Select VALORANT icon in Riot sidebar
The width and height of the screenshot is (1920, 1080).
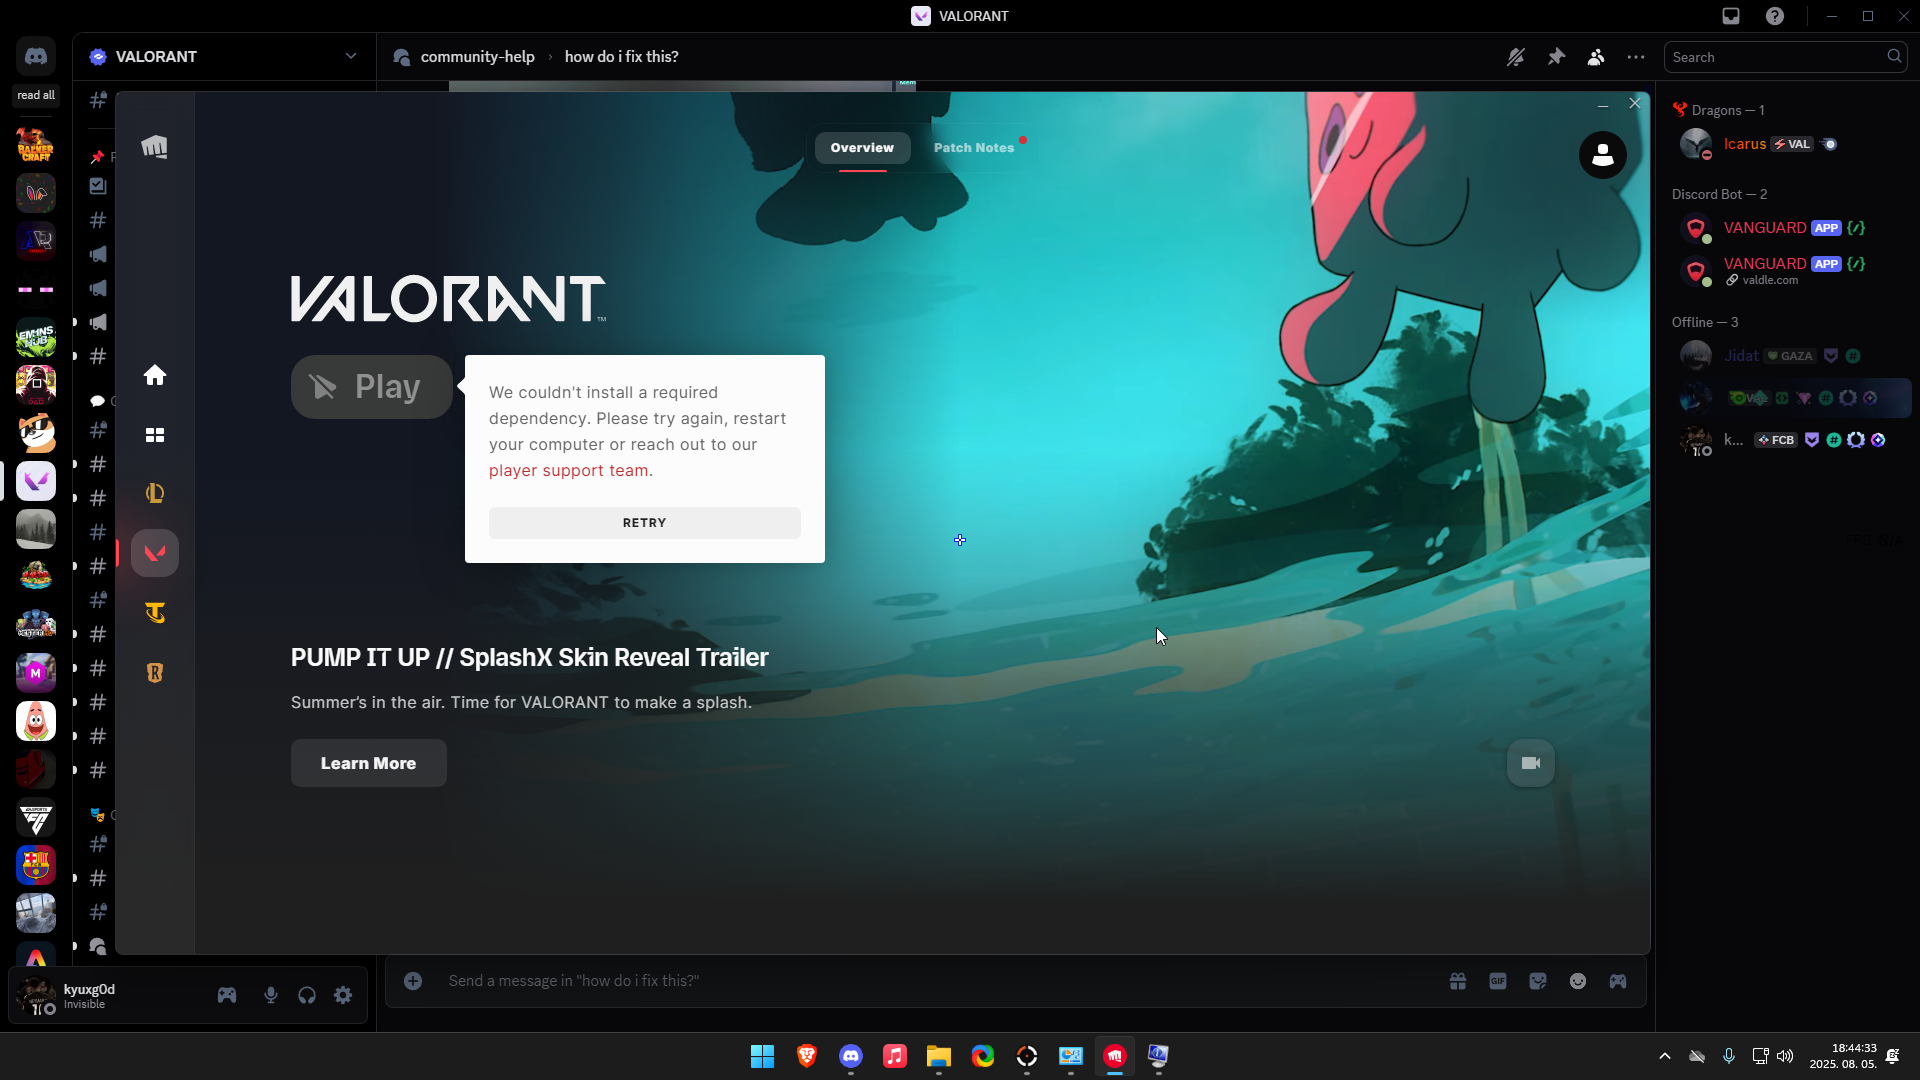[x=154, y=553]
